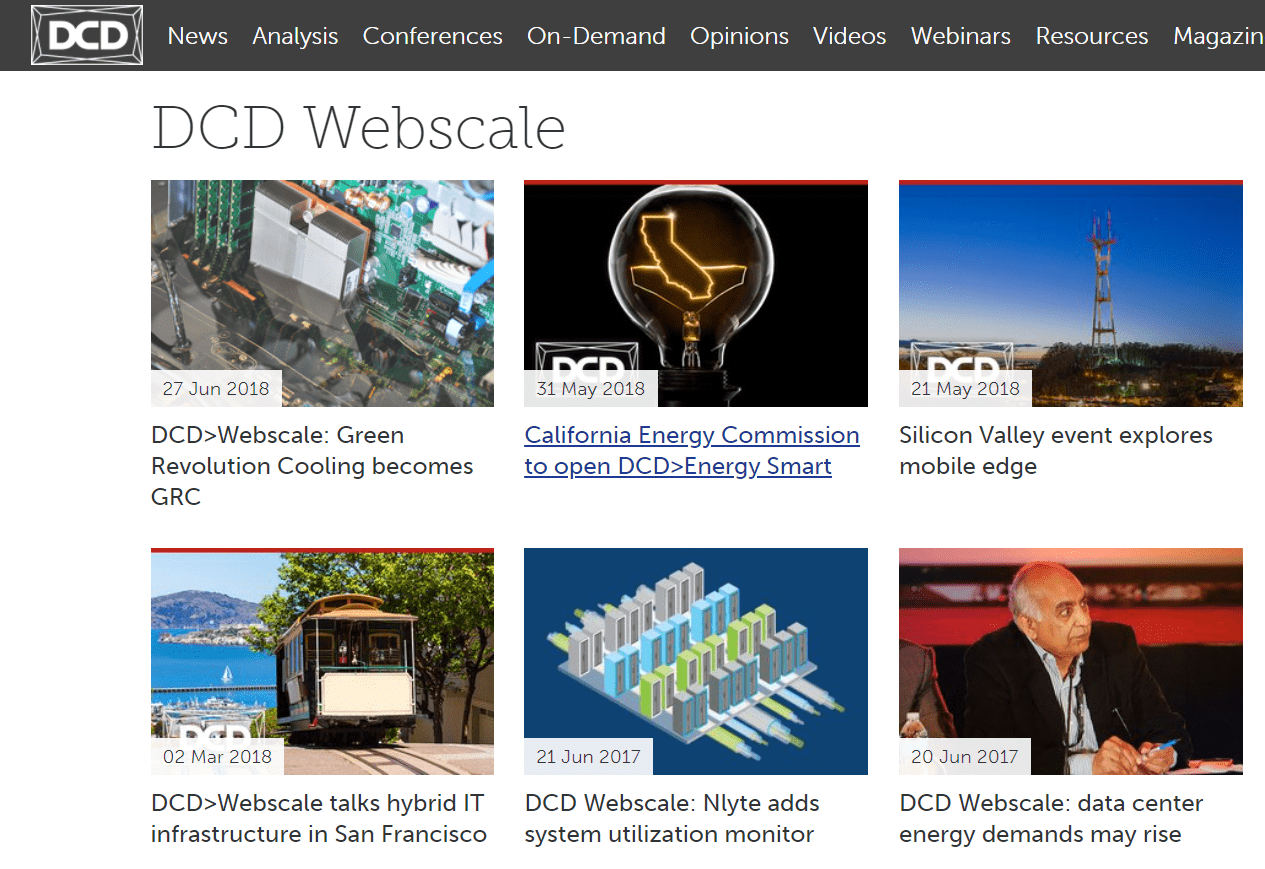Click the 21 Jun 2017 date label
This screenshot has width=1265, height=869.
coord(588,757)
